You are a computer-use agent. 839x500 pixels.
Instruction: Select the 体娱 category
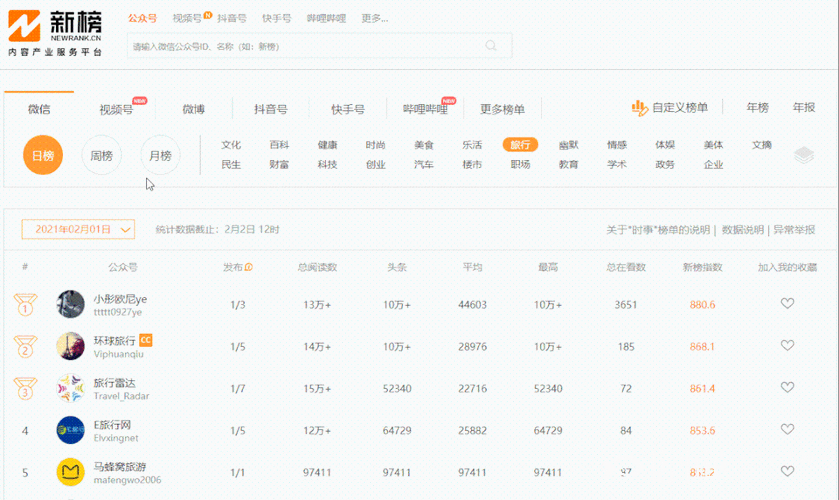click(x=665, y=145)
